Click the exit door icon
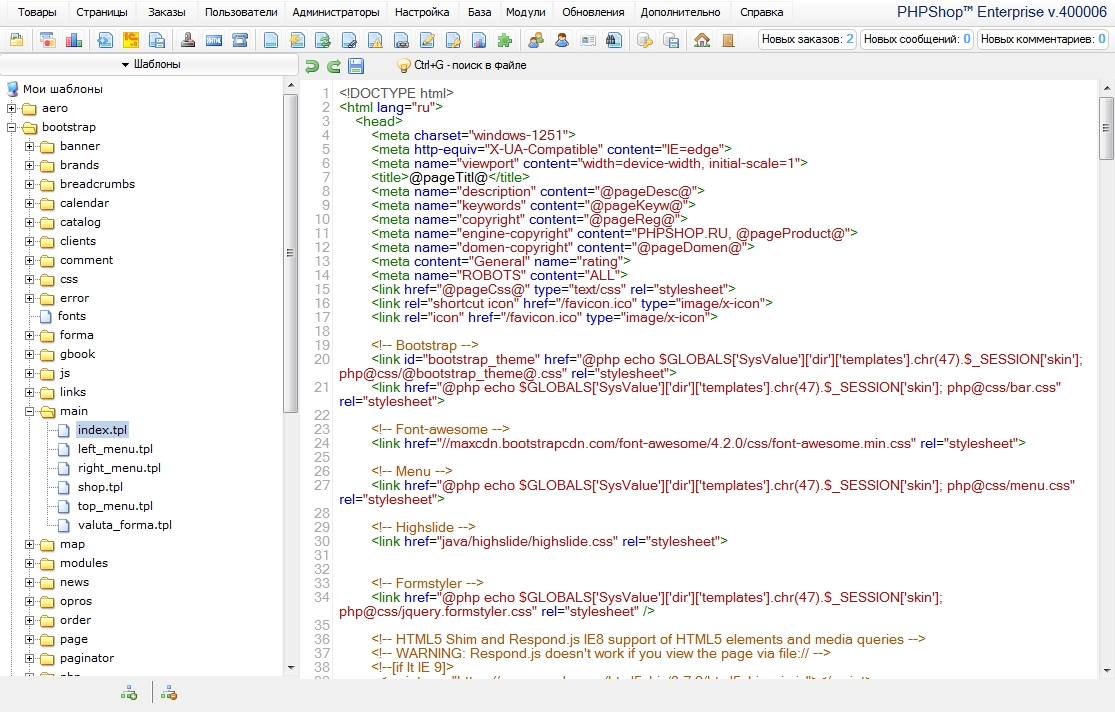This screenshot has width=1115, height=712. (727, 41)
